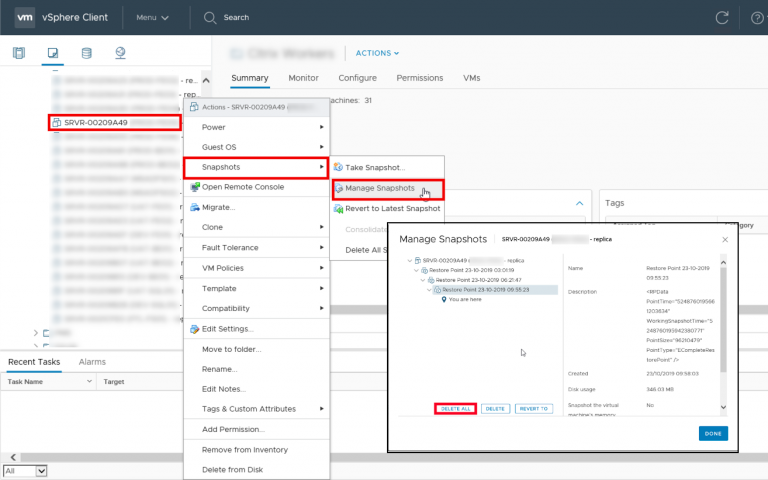Click the Target column header
Screen dimensions: 768x480
[x=114, y=382]
